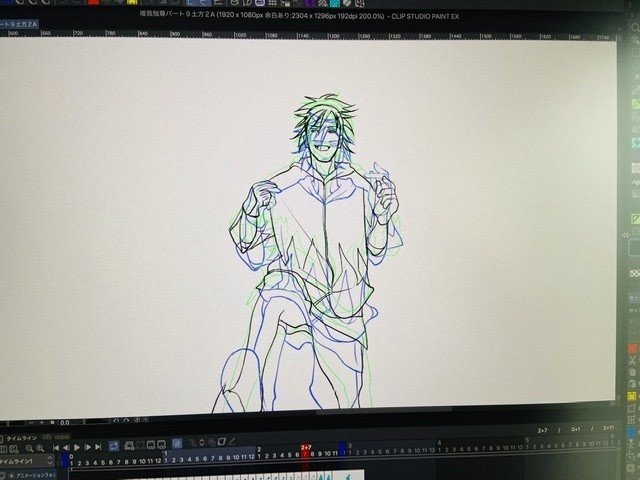Expand the アニメーションフォ folder track
Viewport: 640px width, 480px height.
(11, 476)
